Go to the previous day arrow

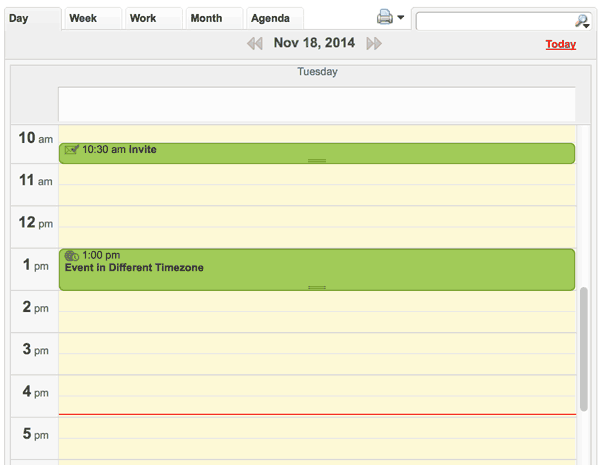pos(255,43)
